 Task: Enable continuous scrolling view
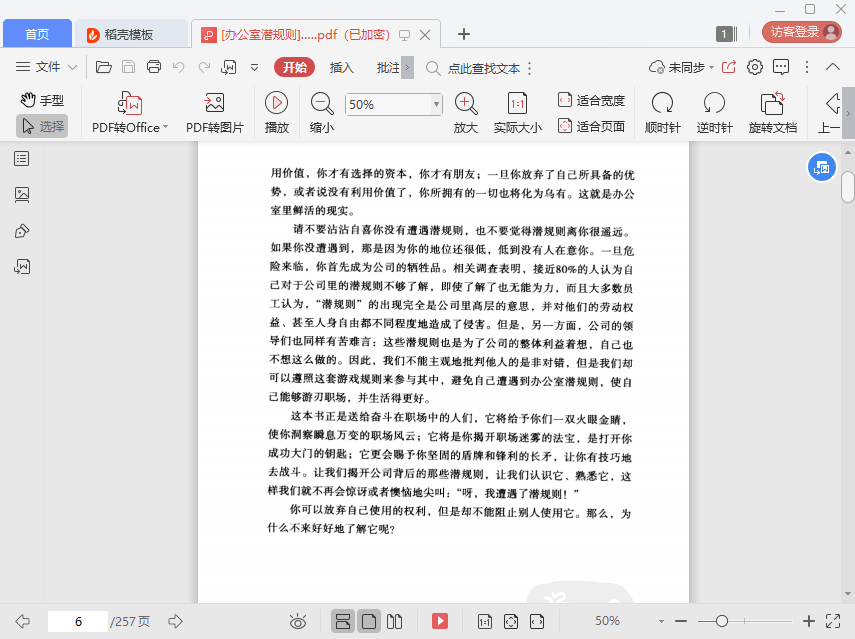click(x=343, y=621)
